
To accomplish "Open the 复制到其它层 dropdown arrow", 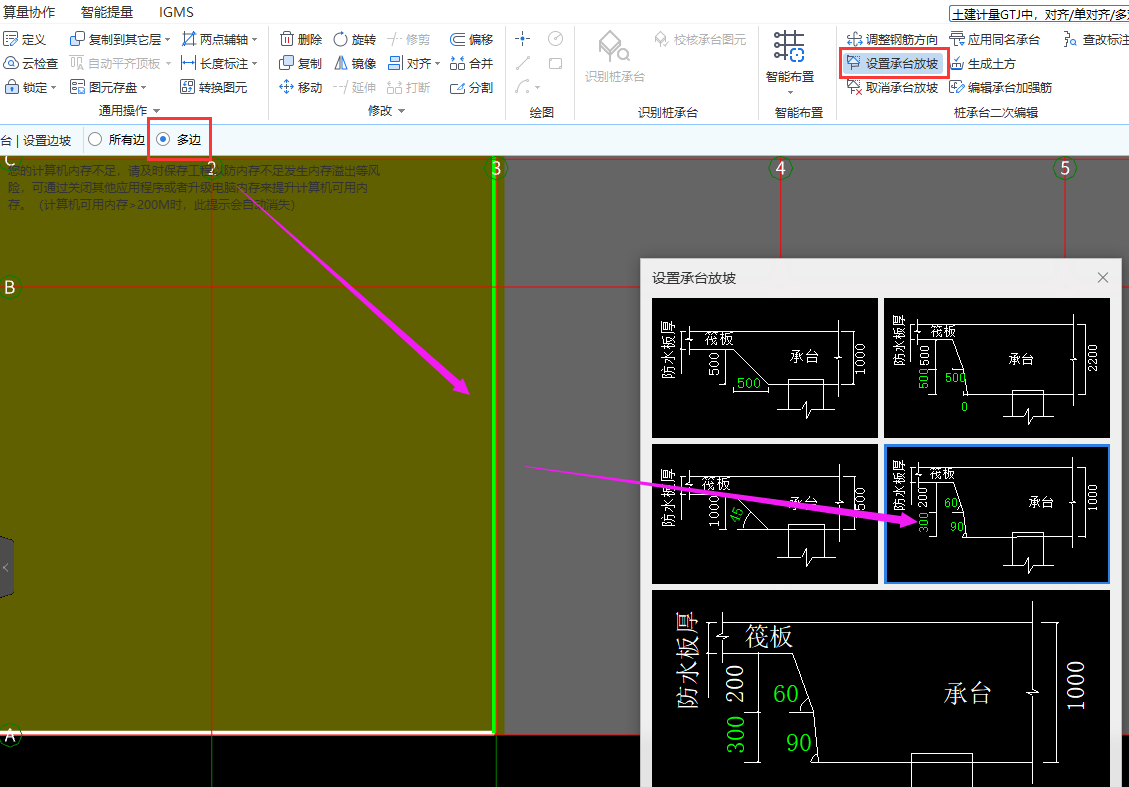I will point(167,40).
